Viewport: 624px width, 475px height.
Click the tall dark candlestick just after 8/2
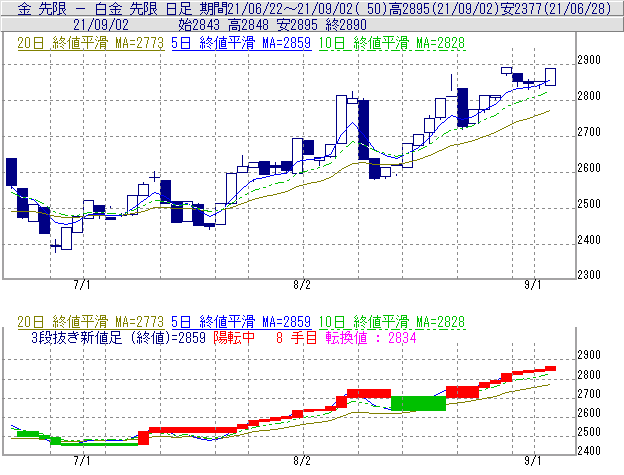pyautogui.click(x=363, y=129)
